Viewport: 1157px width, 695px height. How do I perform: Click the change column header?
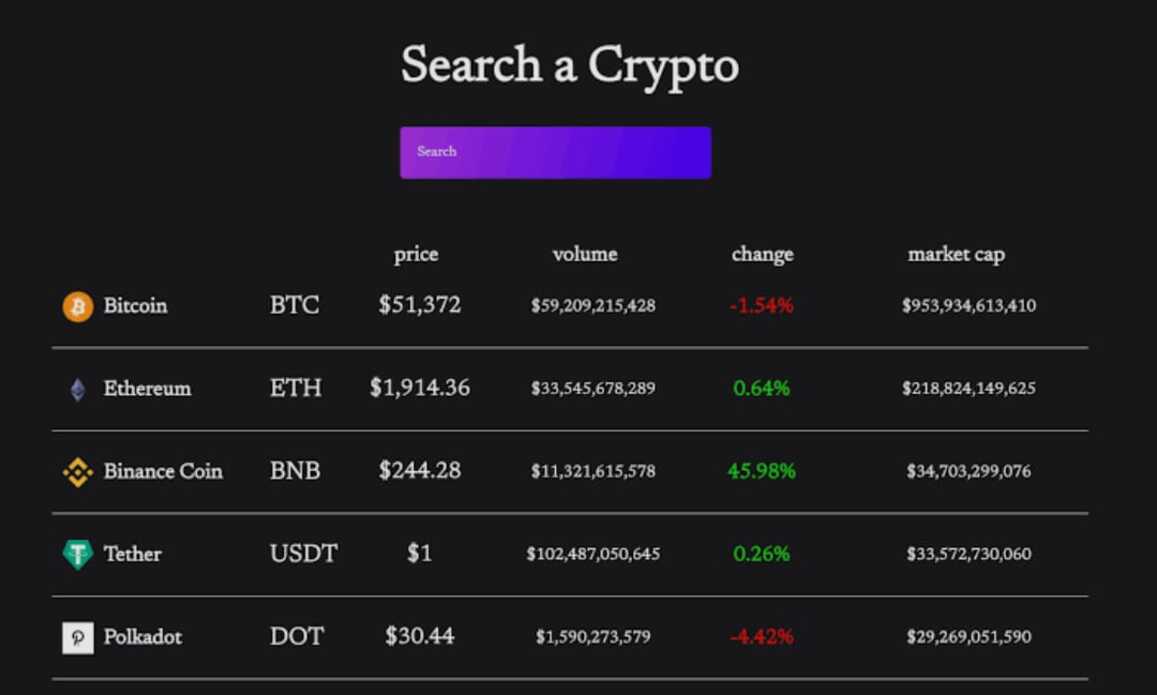pos(762,255)
